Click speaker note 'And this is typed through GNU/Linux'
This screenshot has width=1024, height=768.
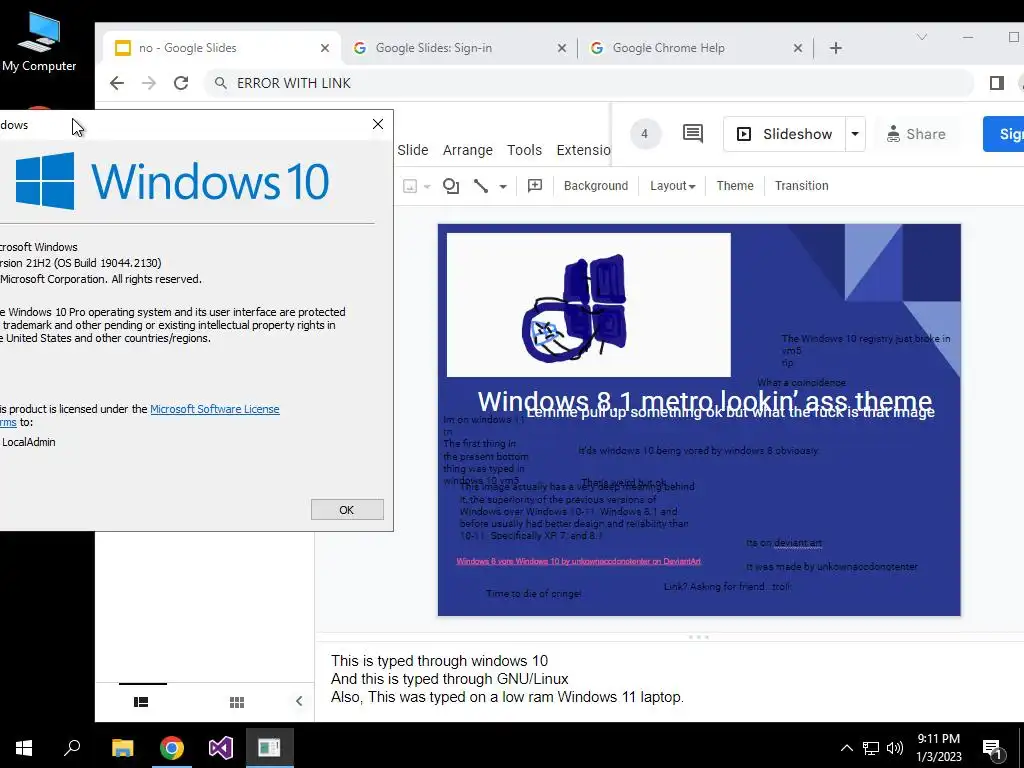click(x=449, y=679)
